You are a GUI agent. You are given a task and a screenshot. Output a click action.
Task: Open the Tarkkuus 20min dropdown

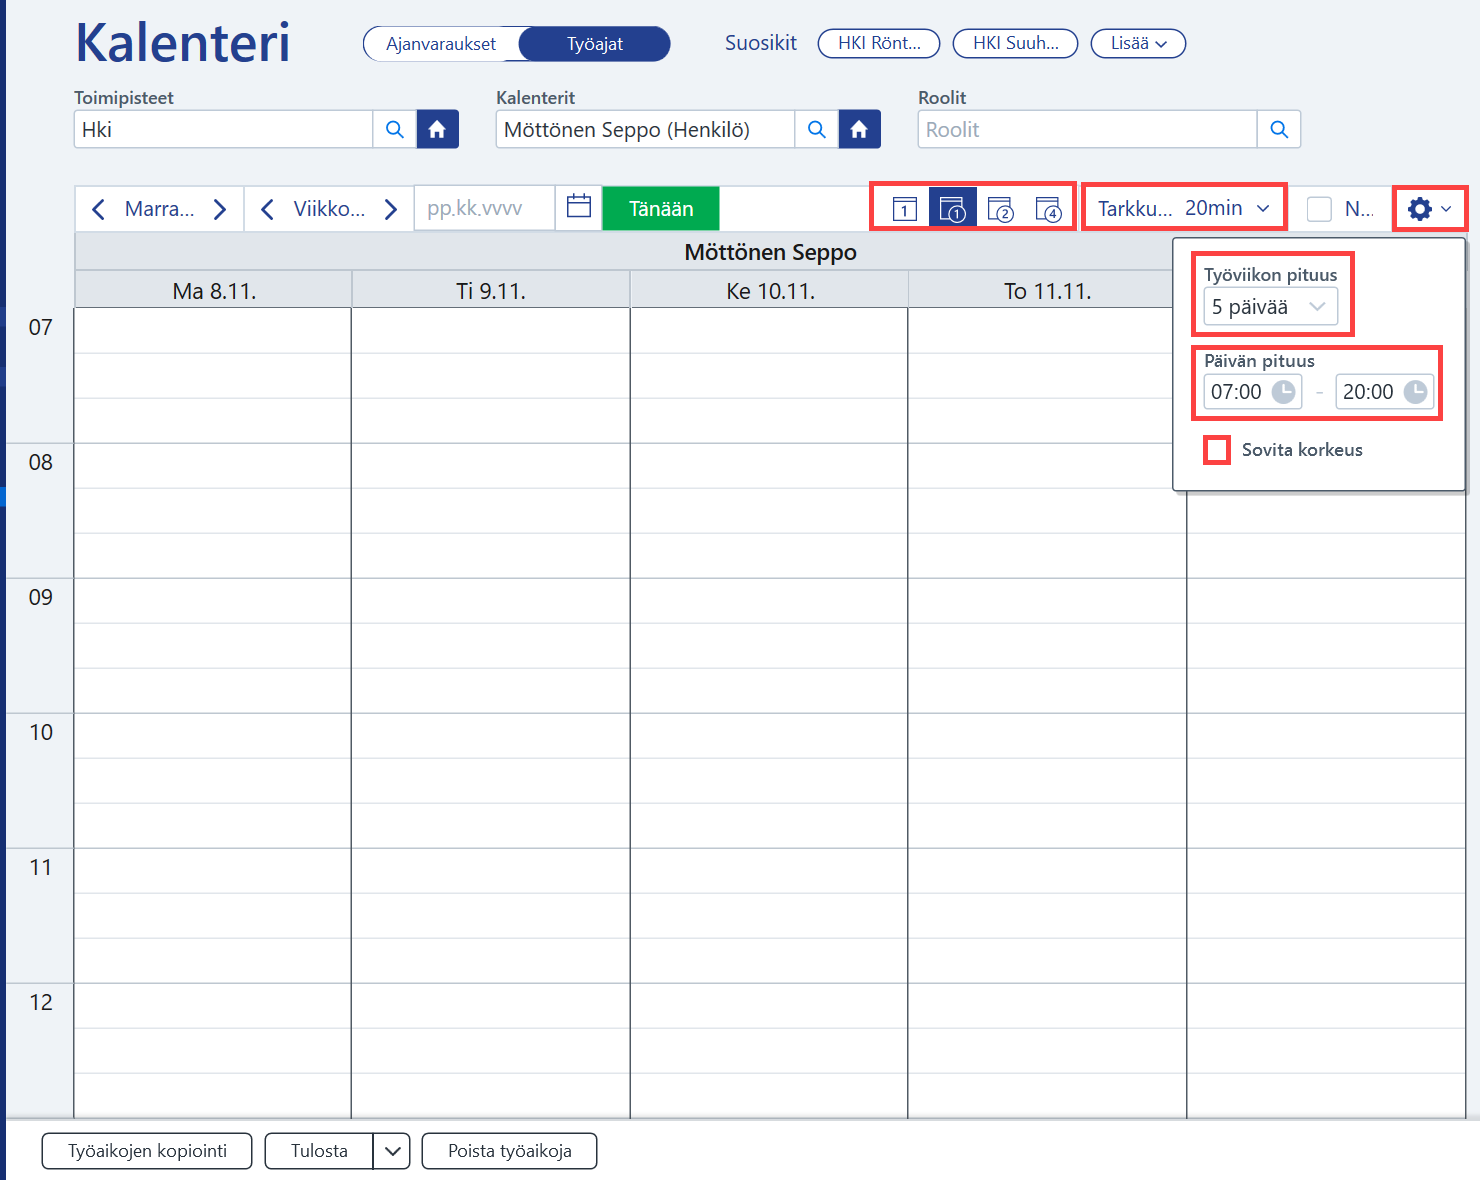click(x=1184, y=208)
